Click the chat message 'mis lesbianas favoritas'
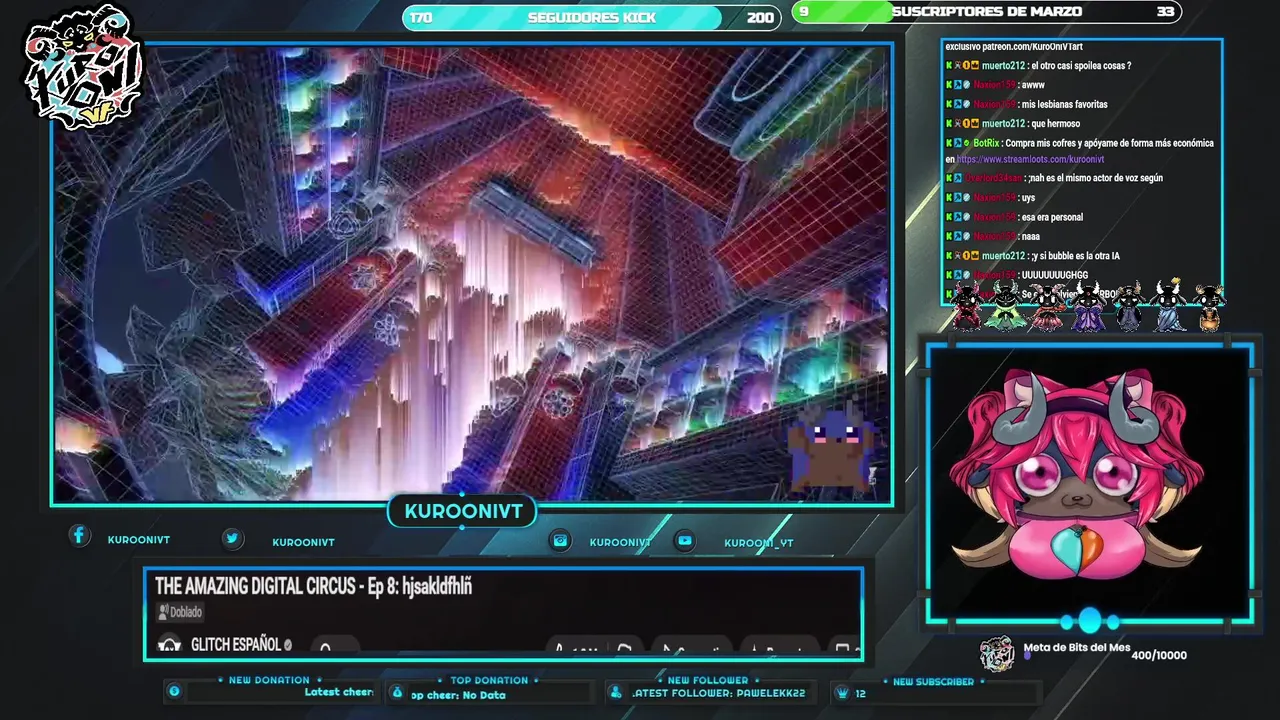Viewport: 1280px width, 720px height. click(x=1065, y=104)
